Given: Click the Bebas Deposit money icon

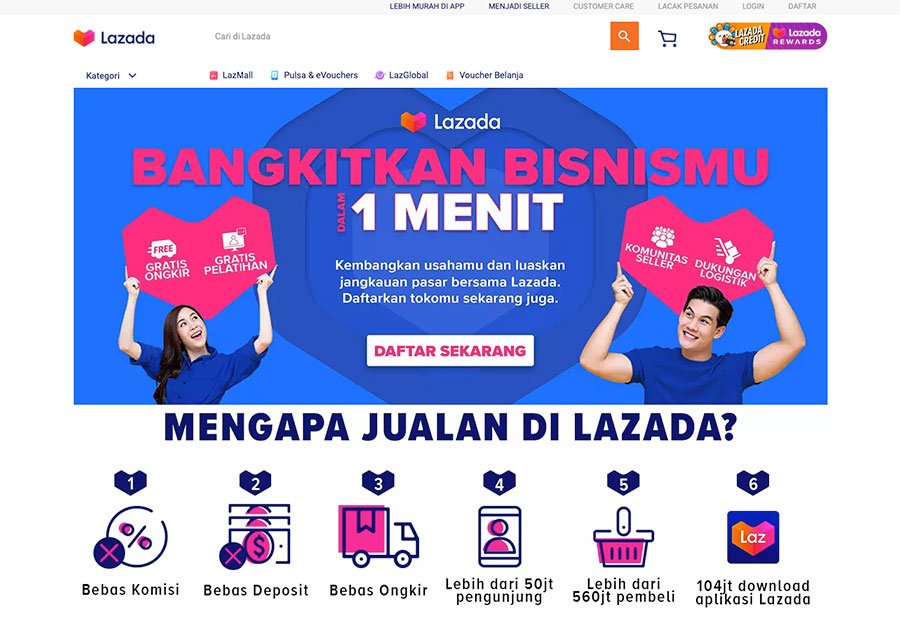Looking at the screenshot, I should (x=255, y=536).
